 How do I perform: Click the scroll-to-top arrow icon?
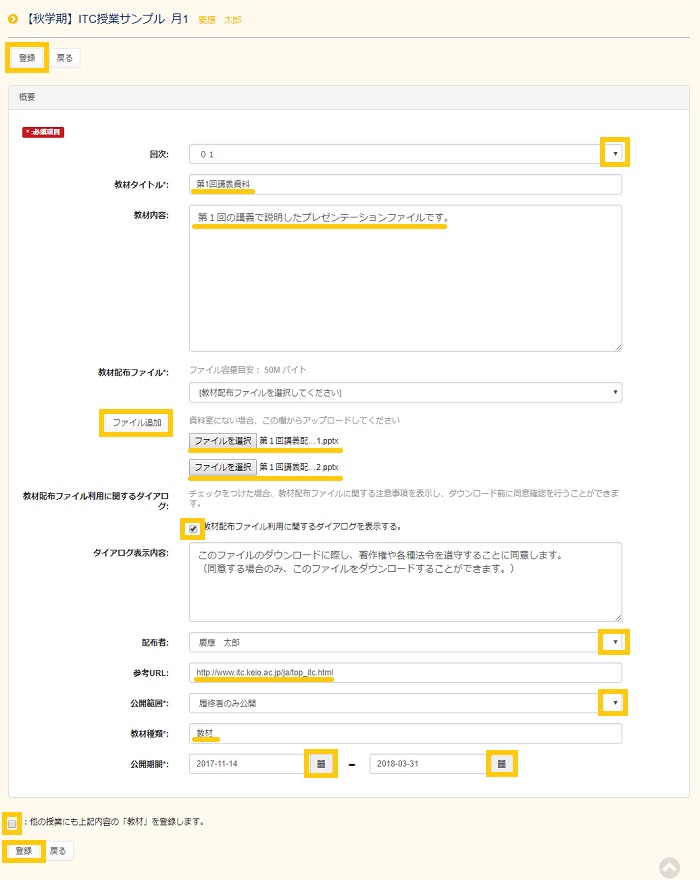[x=669, y=867]
